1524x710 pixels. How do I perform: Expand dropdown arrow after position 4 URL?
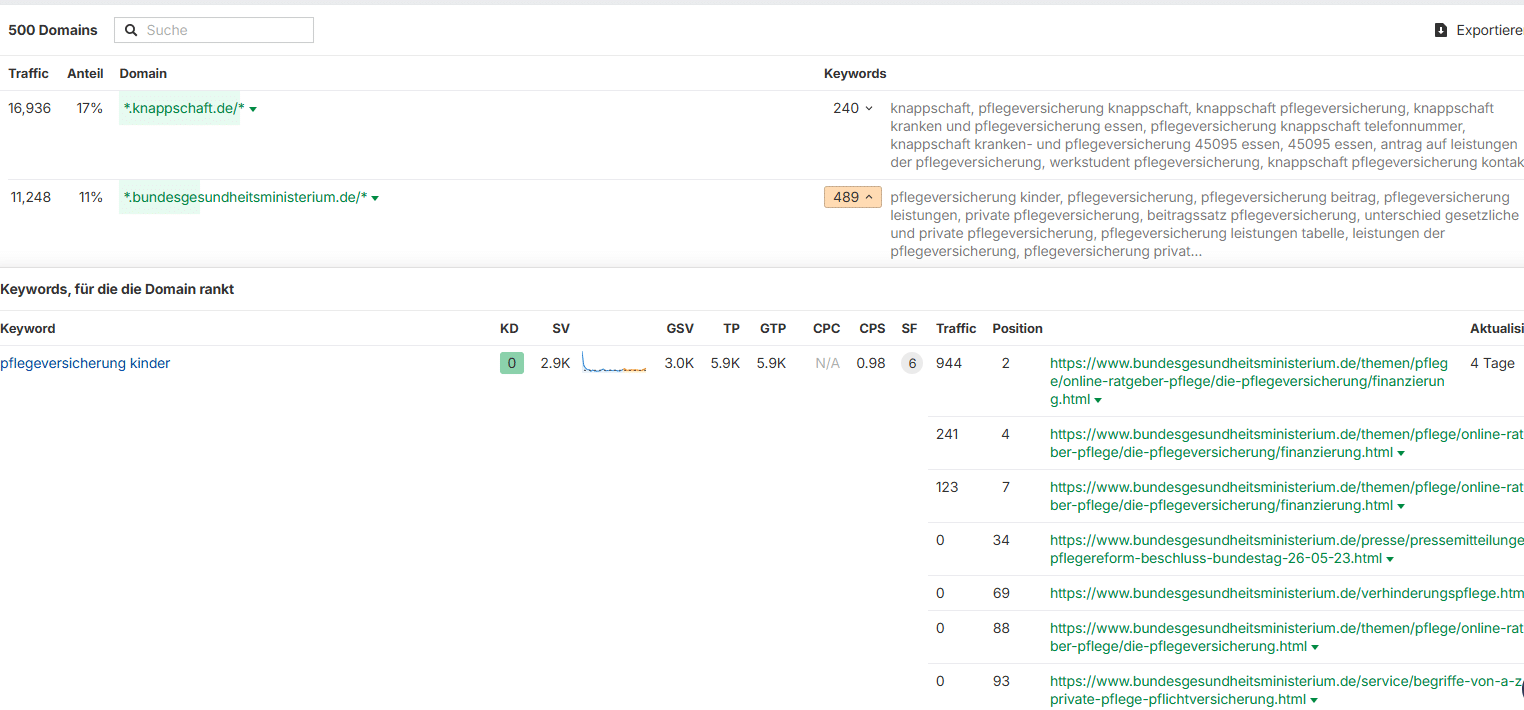[x=1401, y=454]
